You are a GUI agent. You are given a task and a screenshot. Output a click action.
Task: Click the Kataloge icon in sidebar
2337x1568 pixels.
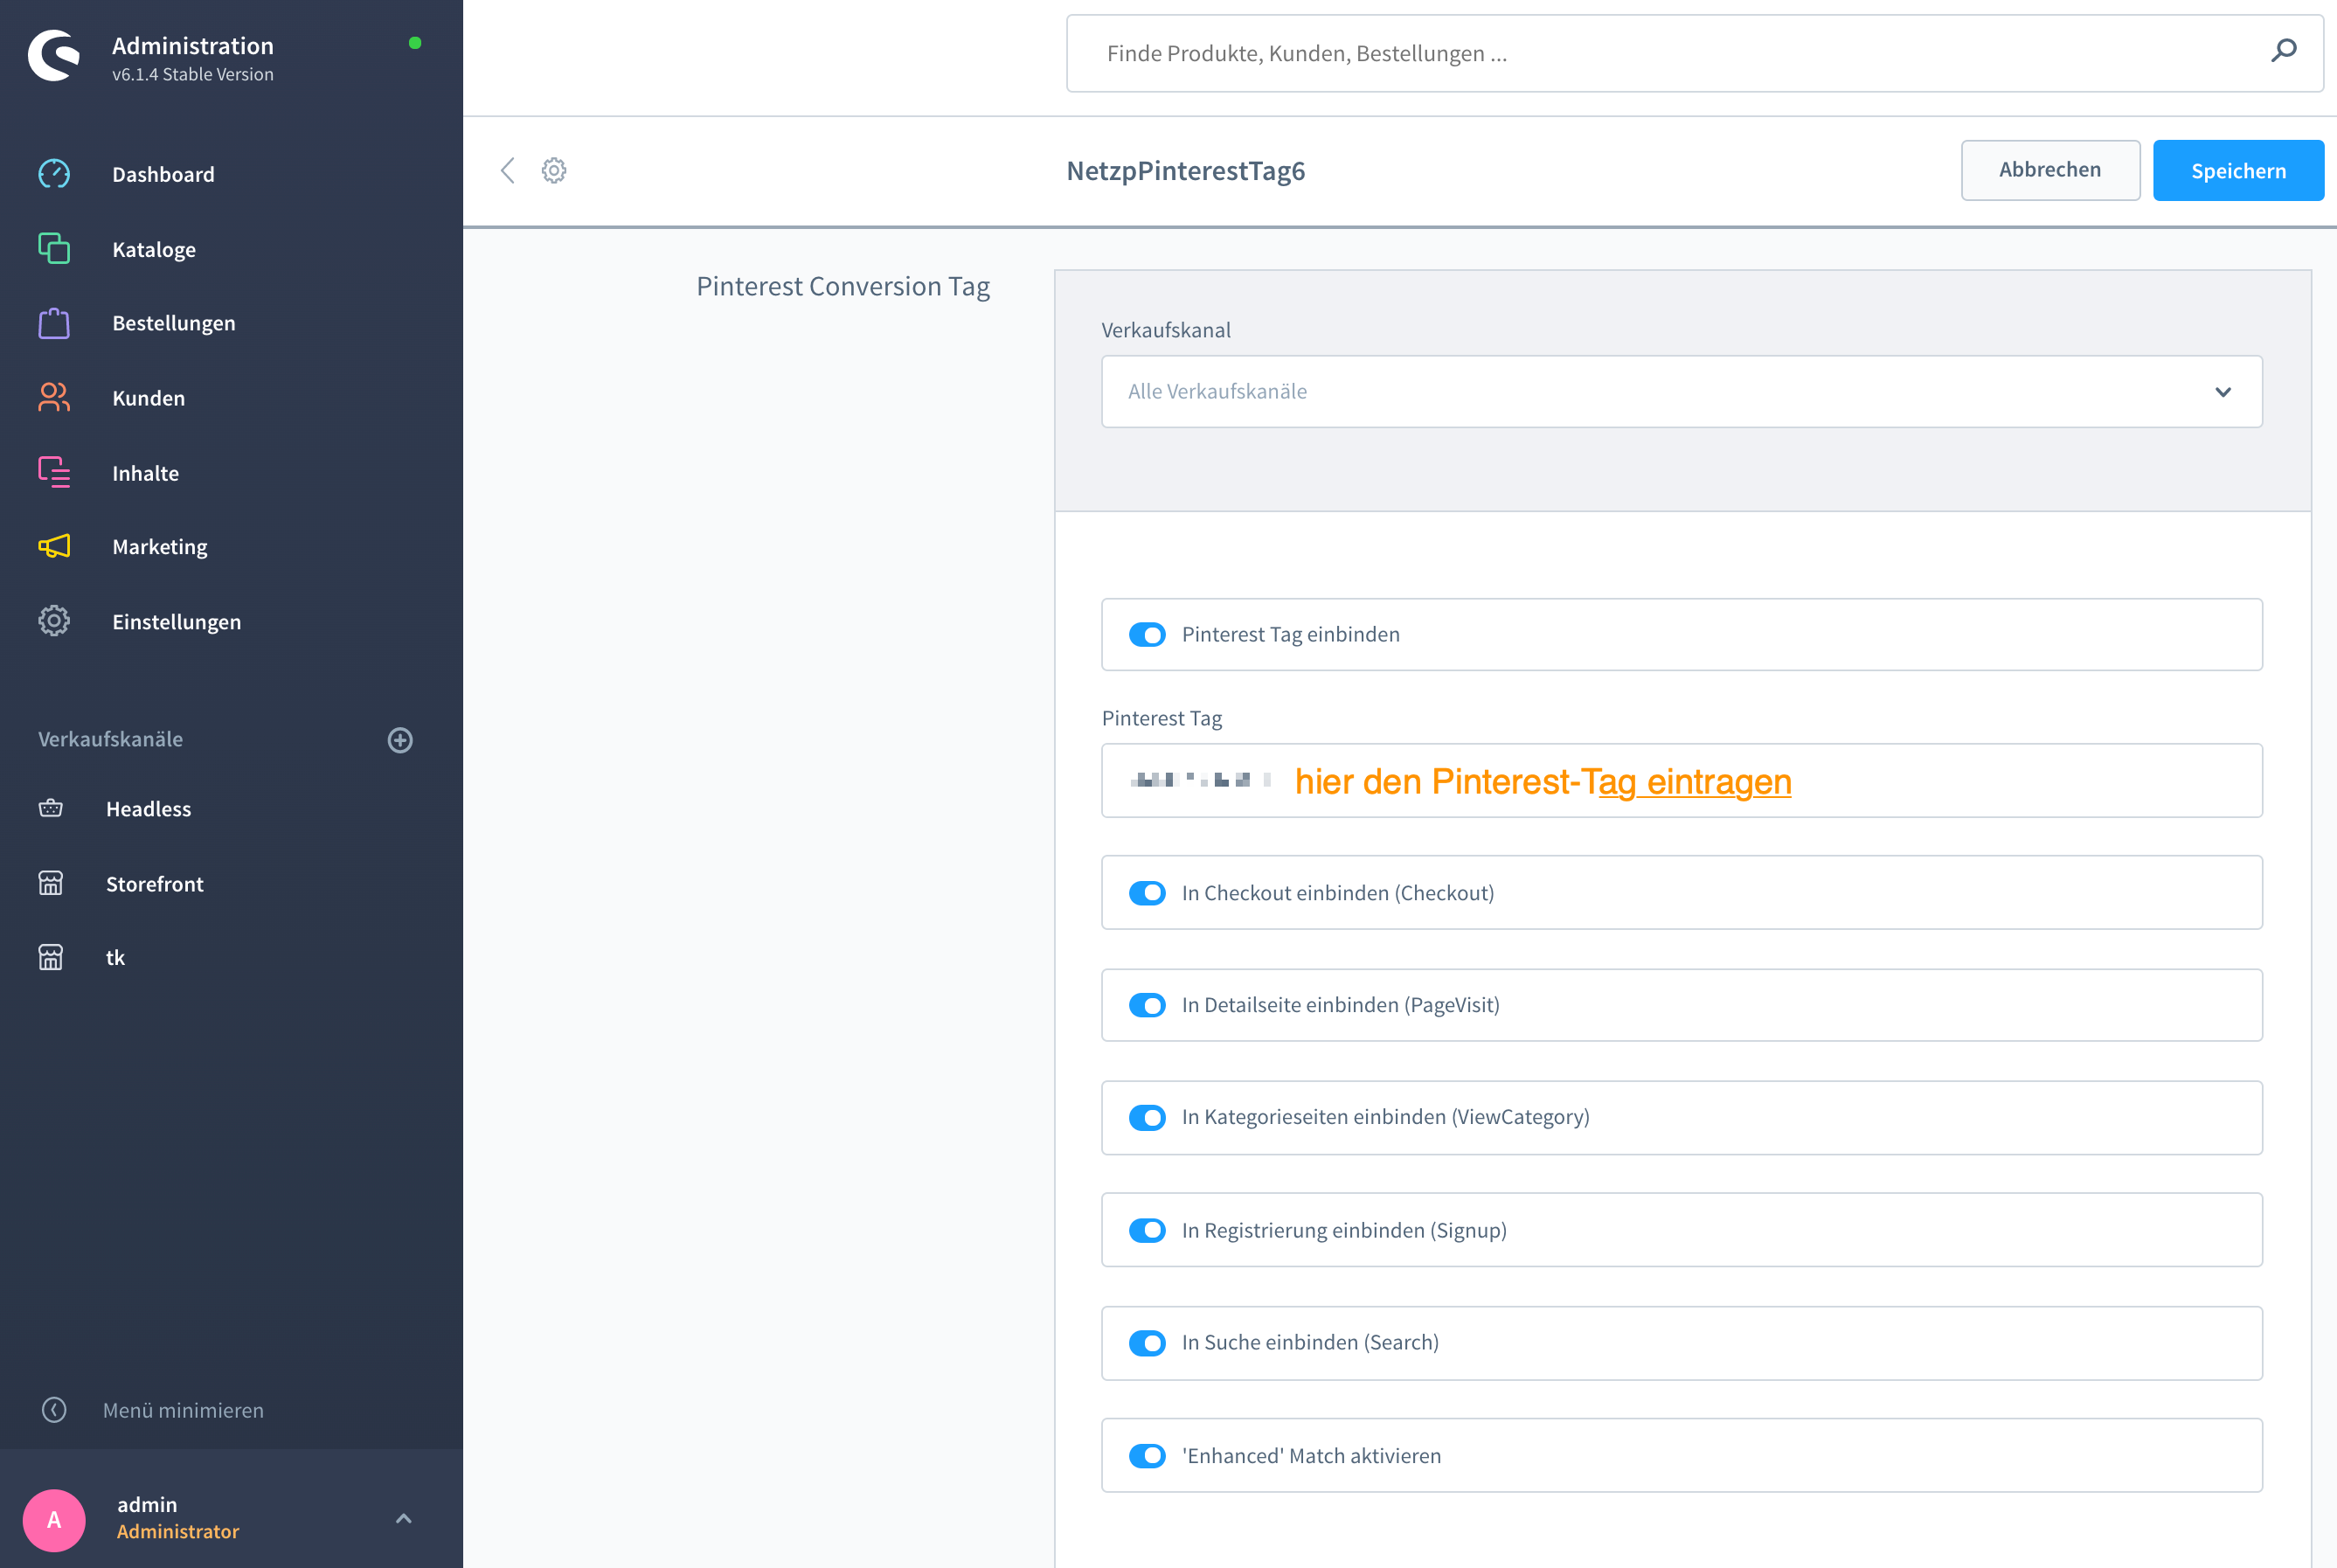(x=52, y=248)
